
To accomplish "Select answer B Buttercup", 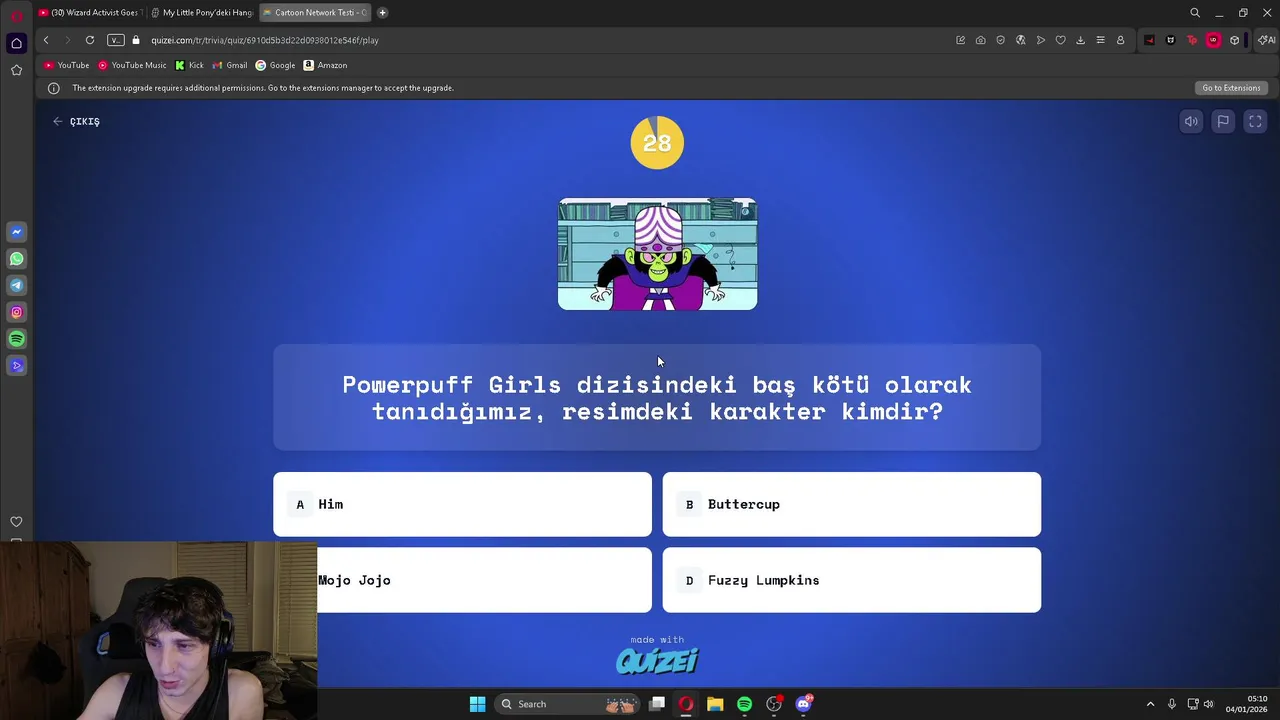I will coord(851,504).
